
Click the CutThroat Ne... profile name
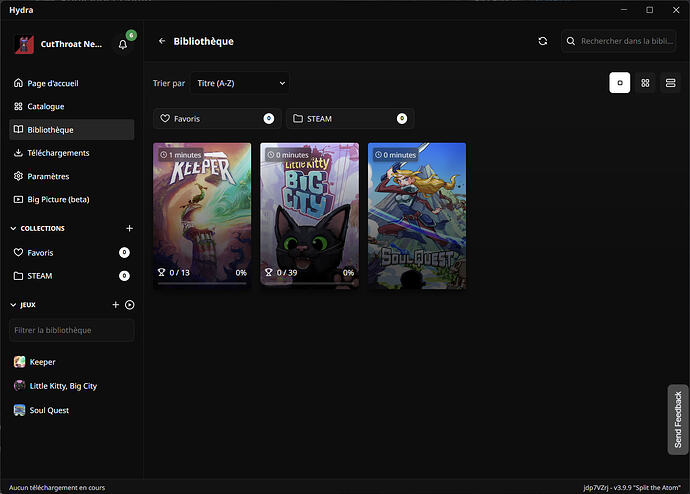(x=71, y=44)
